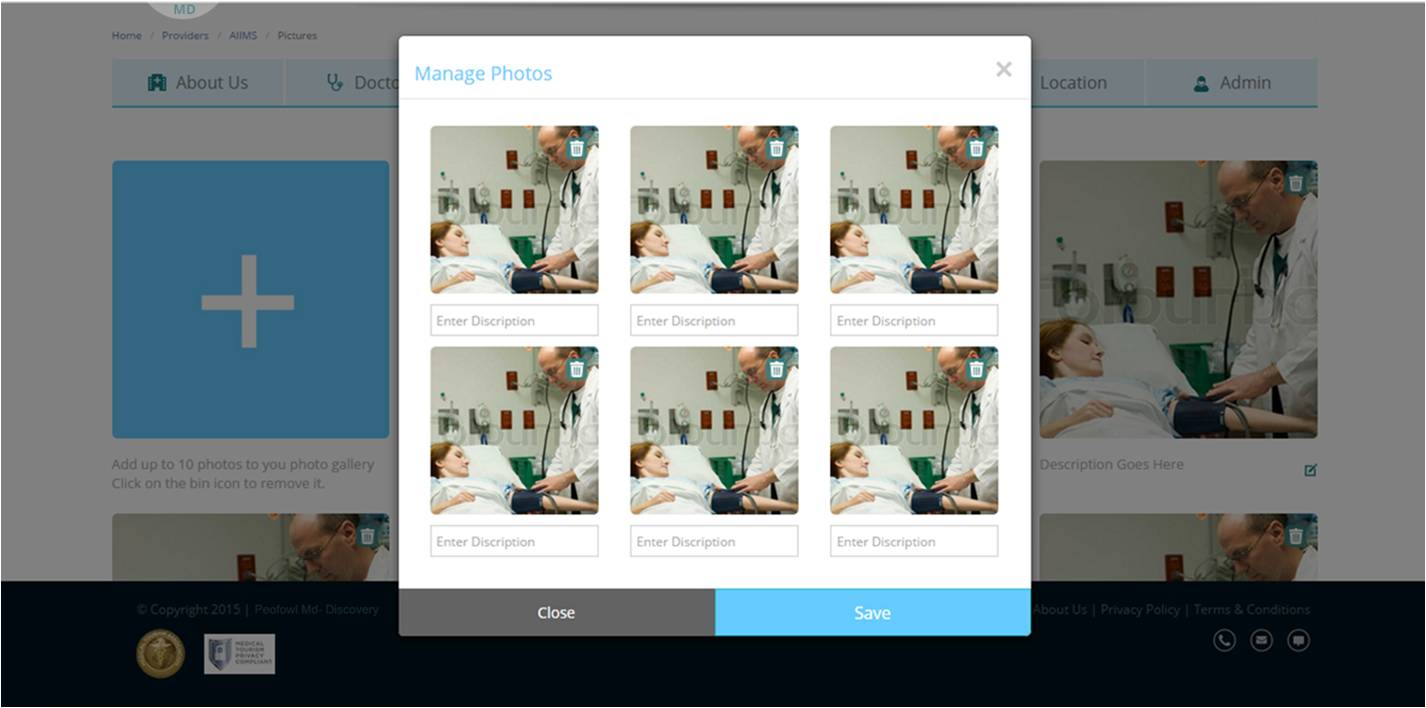Edit the 'Description Goes Here' caption
This screenshot has height=708, width=1426.
coord(1310,470)
